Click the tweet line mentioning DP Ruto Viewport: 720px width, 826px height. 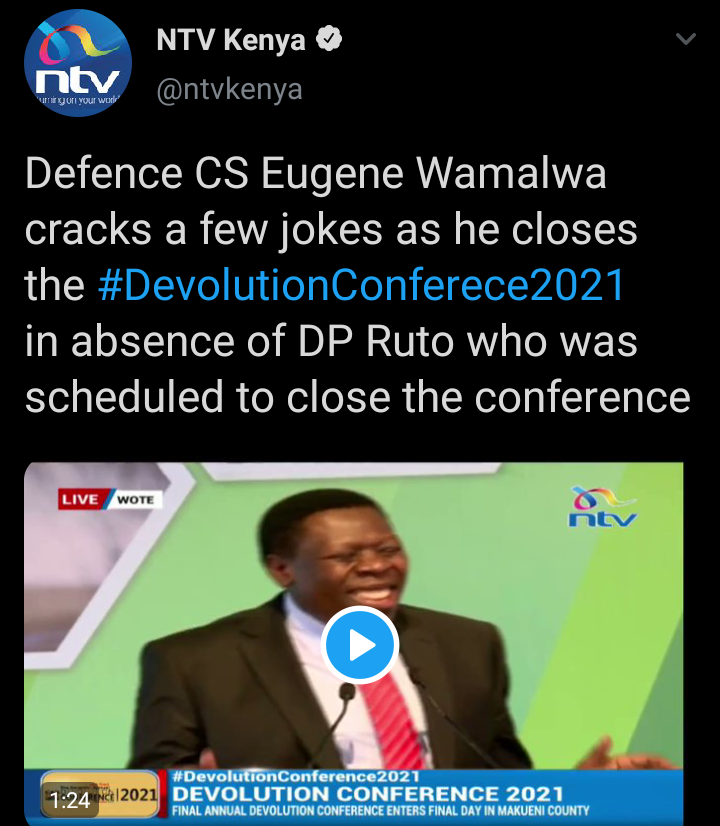(331, 341)
